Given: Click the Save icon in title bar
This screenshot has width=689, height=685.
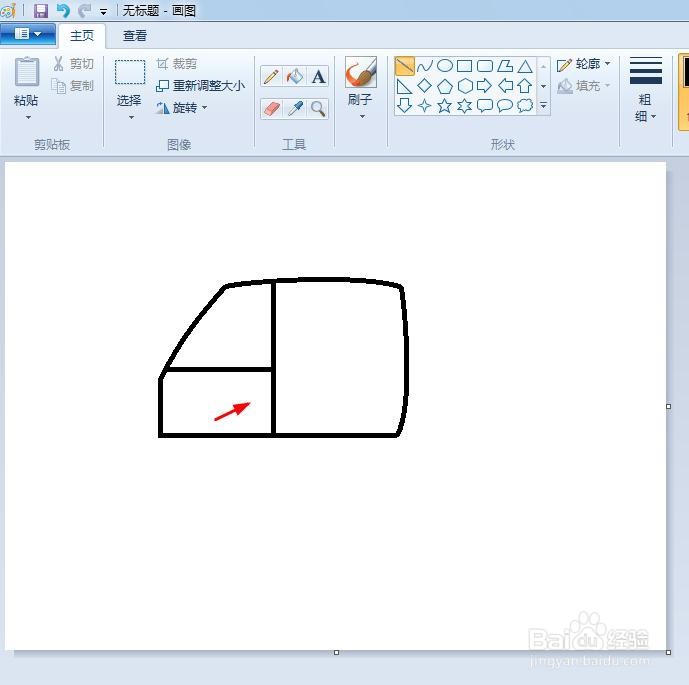Looking at the screenshot, I should (41, 10).
